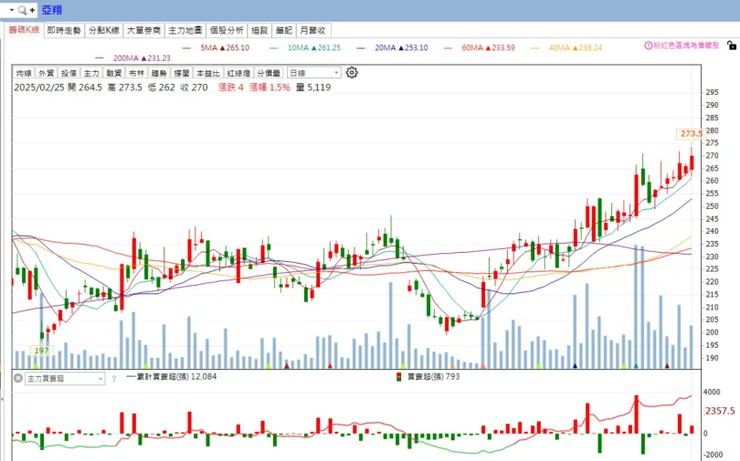The width and height of the screenshot is (740, 461).
Task: Toggle the 融資 indicator button
Action: click(x=114, y=73)
